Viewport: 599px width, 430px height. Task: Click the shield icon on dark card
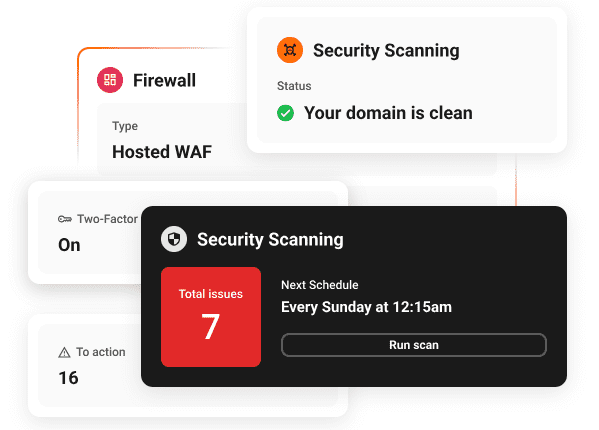[x=174, y=239]
